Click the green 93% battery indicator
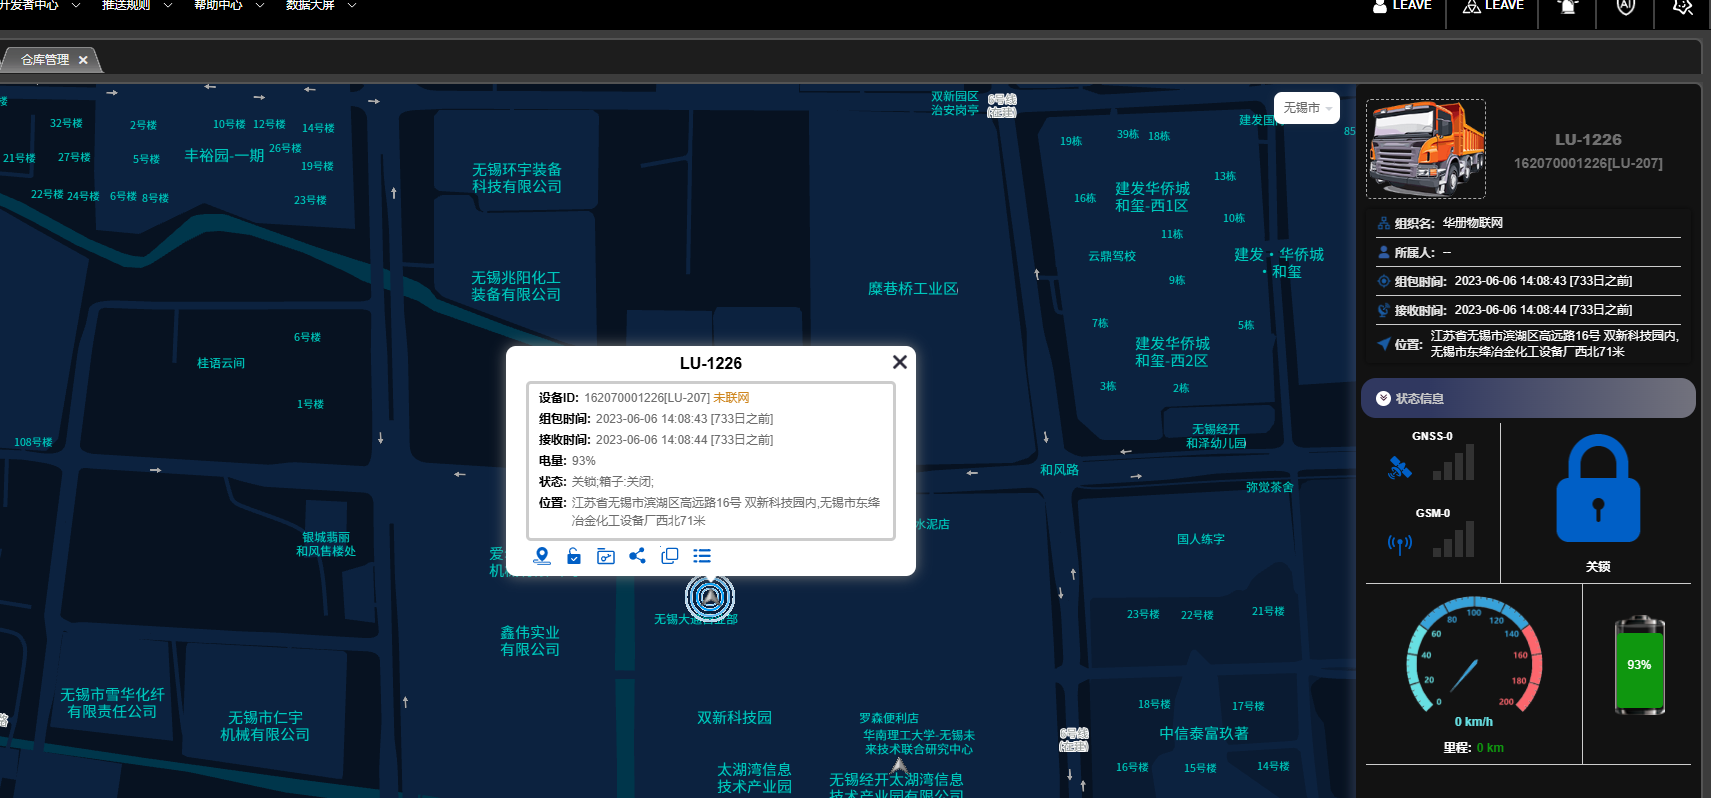1711x798 pixels. tap(1639, 665)
